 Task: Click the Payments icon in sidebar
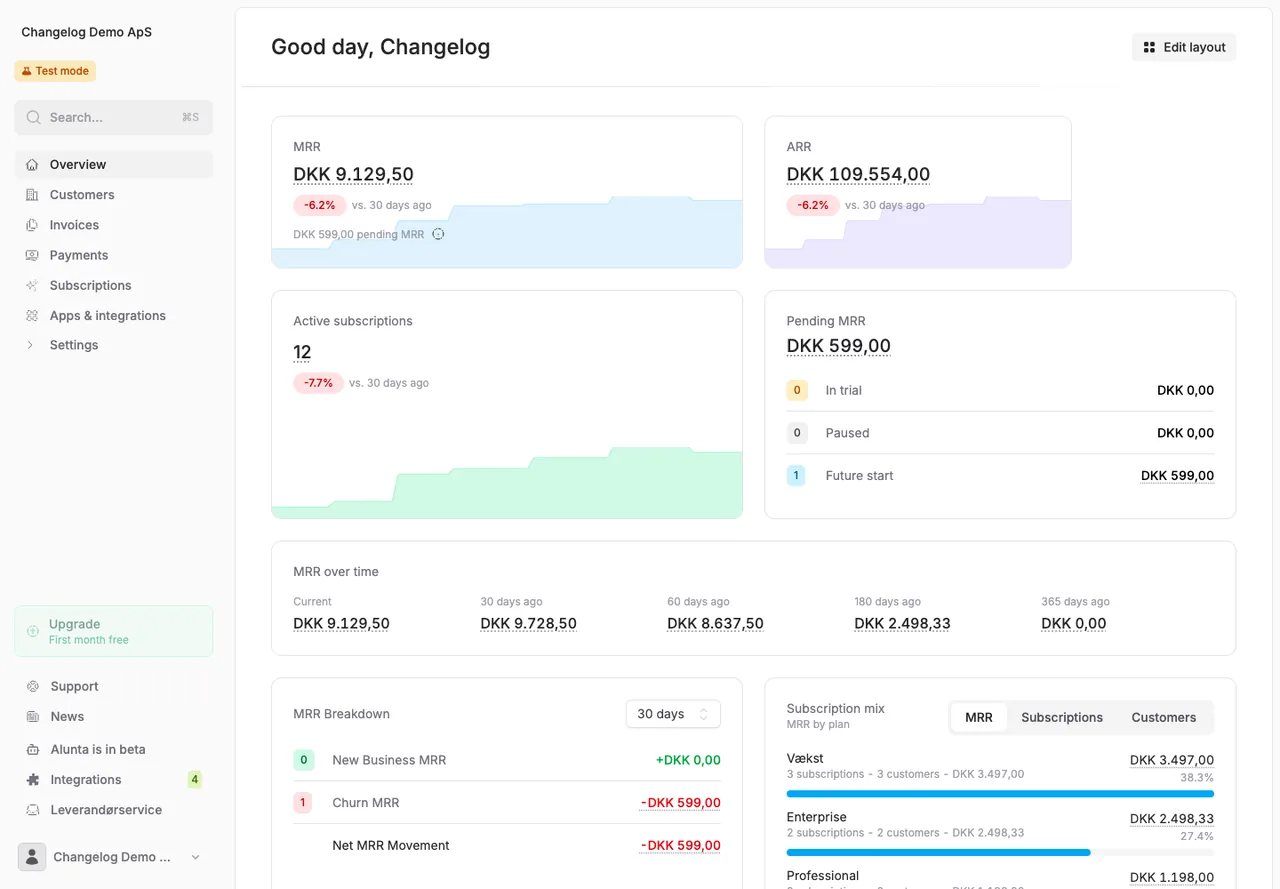(x=32, y=255)
